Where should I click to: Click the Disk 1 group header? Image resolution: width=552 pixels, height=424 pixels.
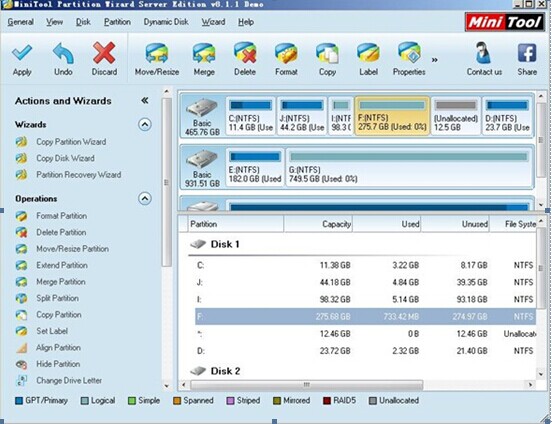pos(215,244)
